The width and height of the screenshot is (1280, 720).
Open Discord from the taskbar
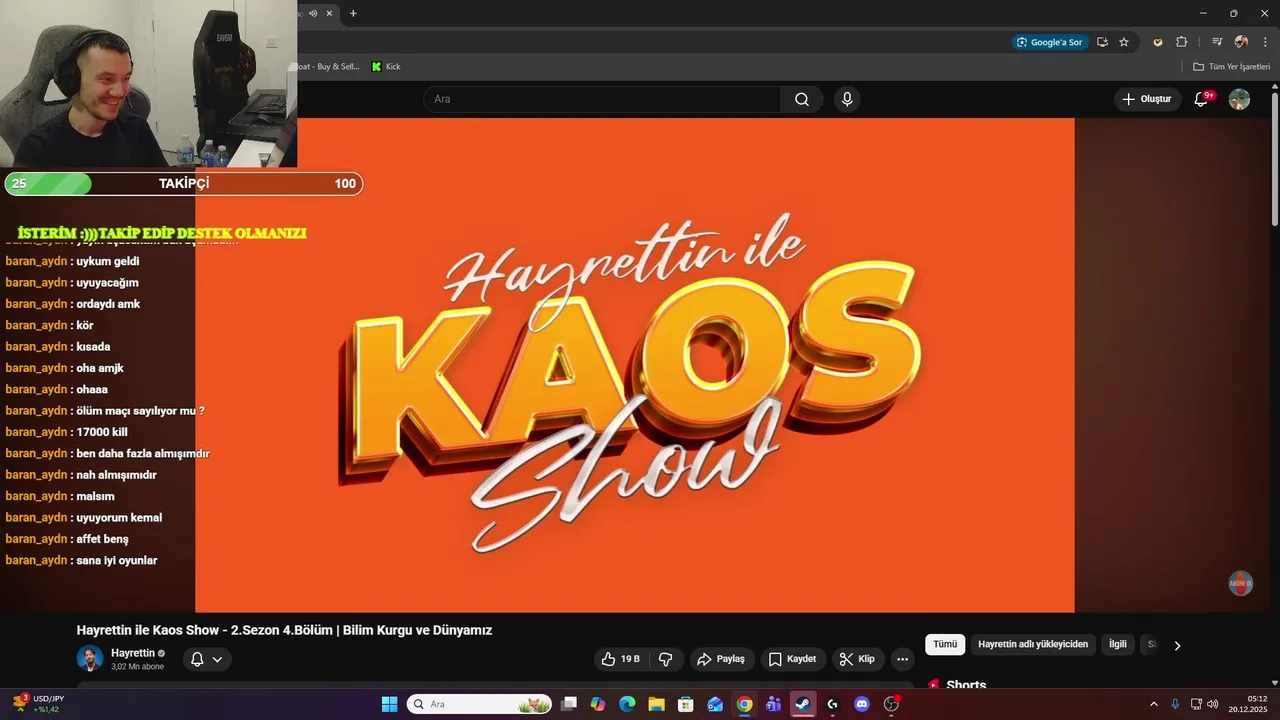[x=862, y=704]
